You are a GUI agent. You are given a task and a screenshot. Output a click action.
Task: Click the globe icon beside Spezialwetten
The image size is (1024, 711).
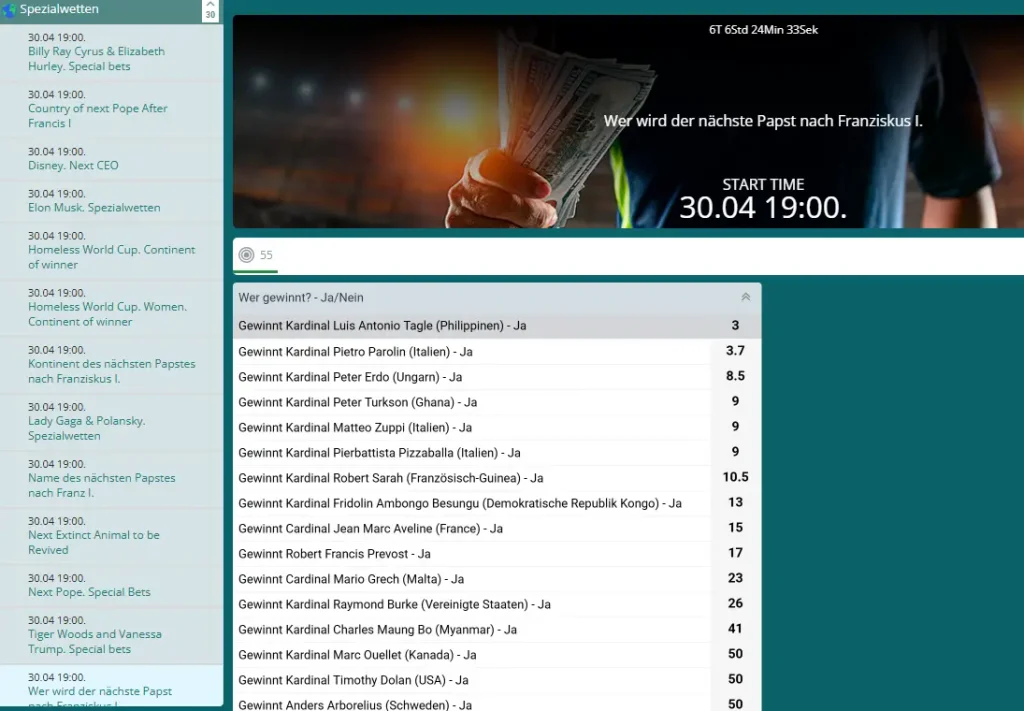coord(8,9)
